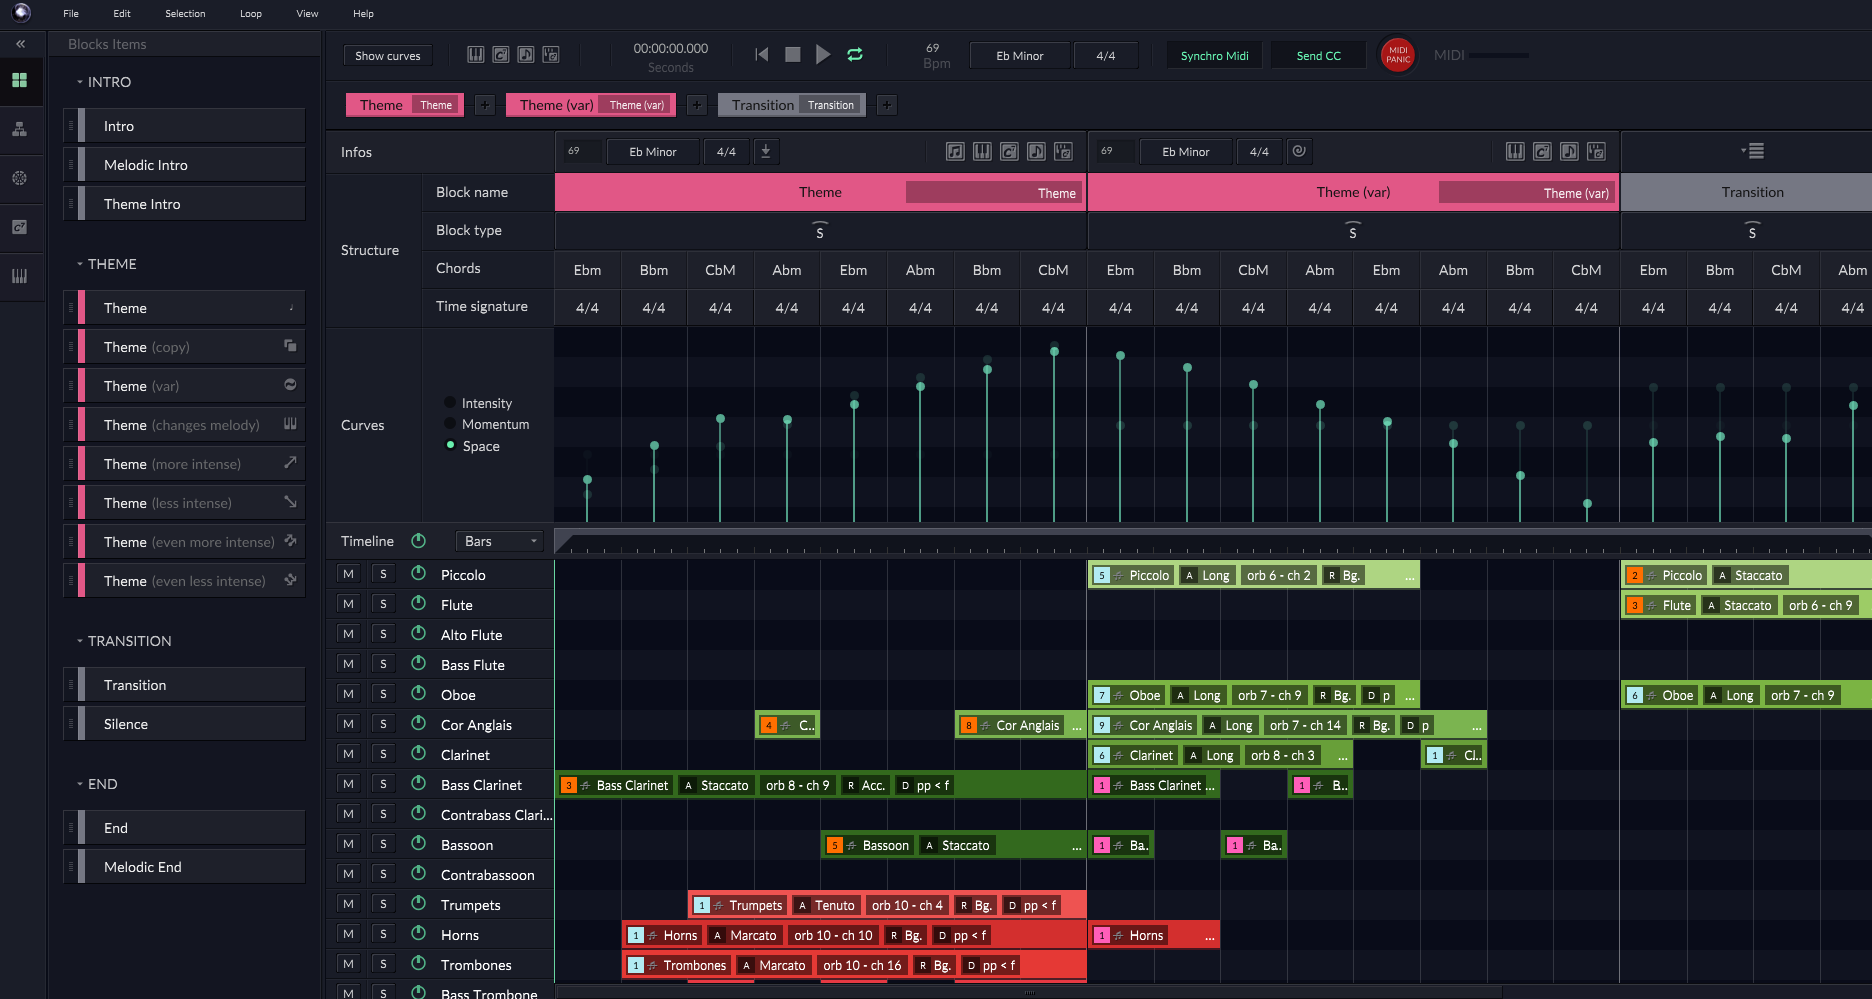Mute the Piccolo track
This screenshot has height=999, width=1872.
pos(348,574)
